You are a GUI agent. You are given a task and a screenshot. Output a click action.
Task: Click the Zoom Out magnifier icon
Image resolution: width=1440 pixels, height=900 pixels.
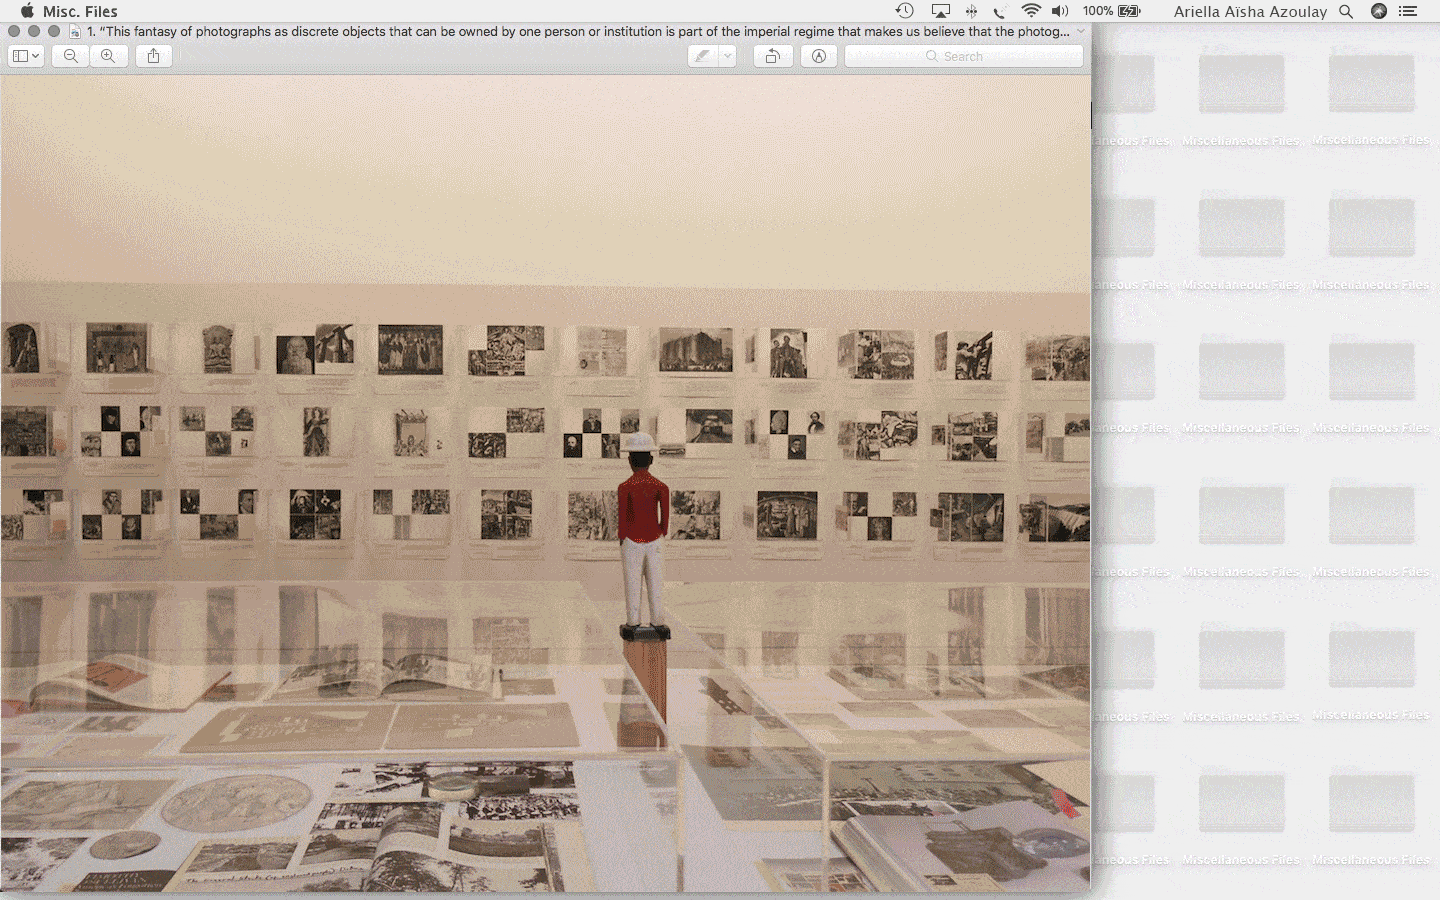pyautogui.click(x=71, y=56)
